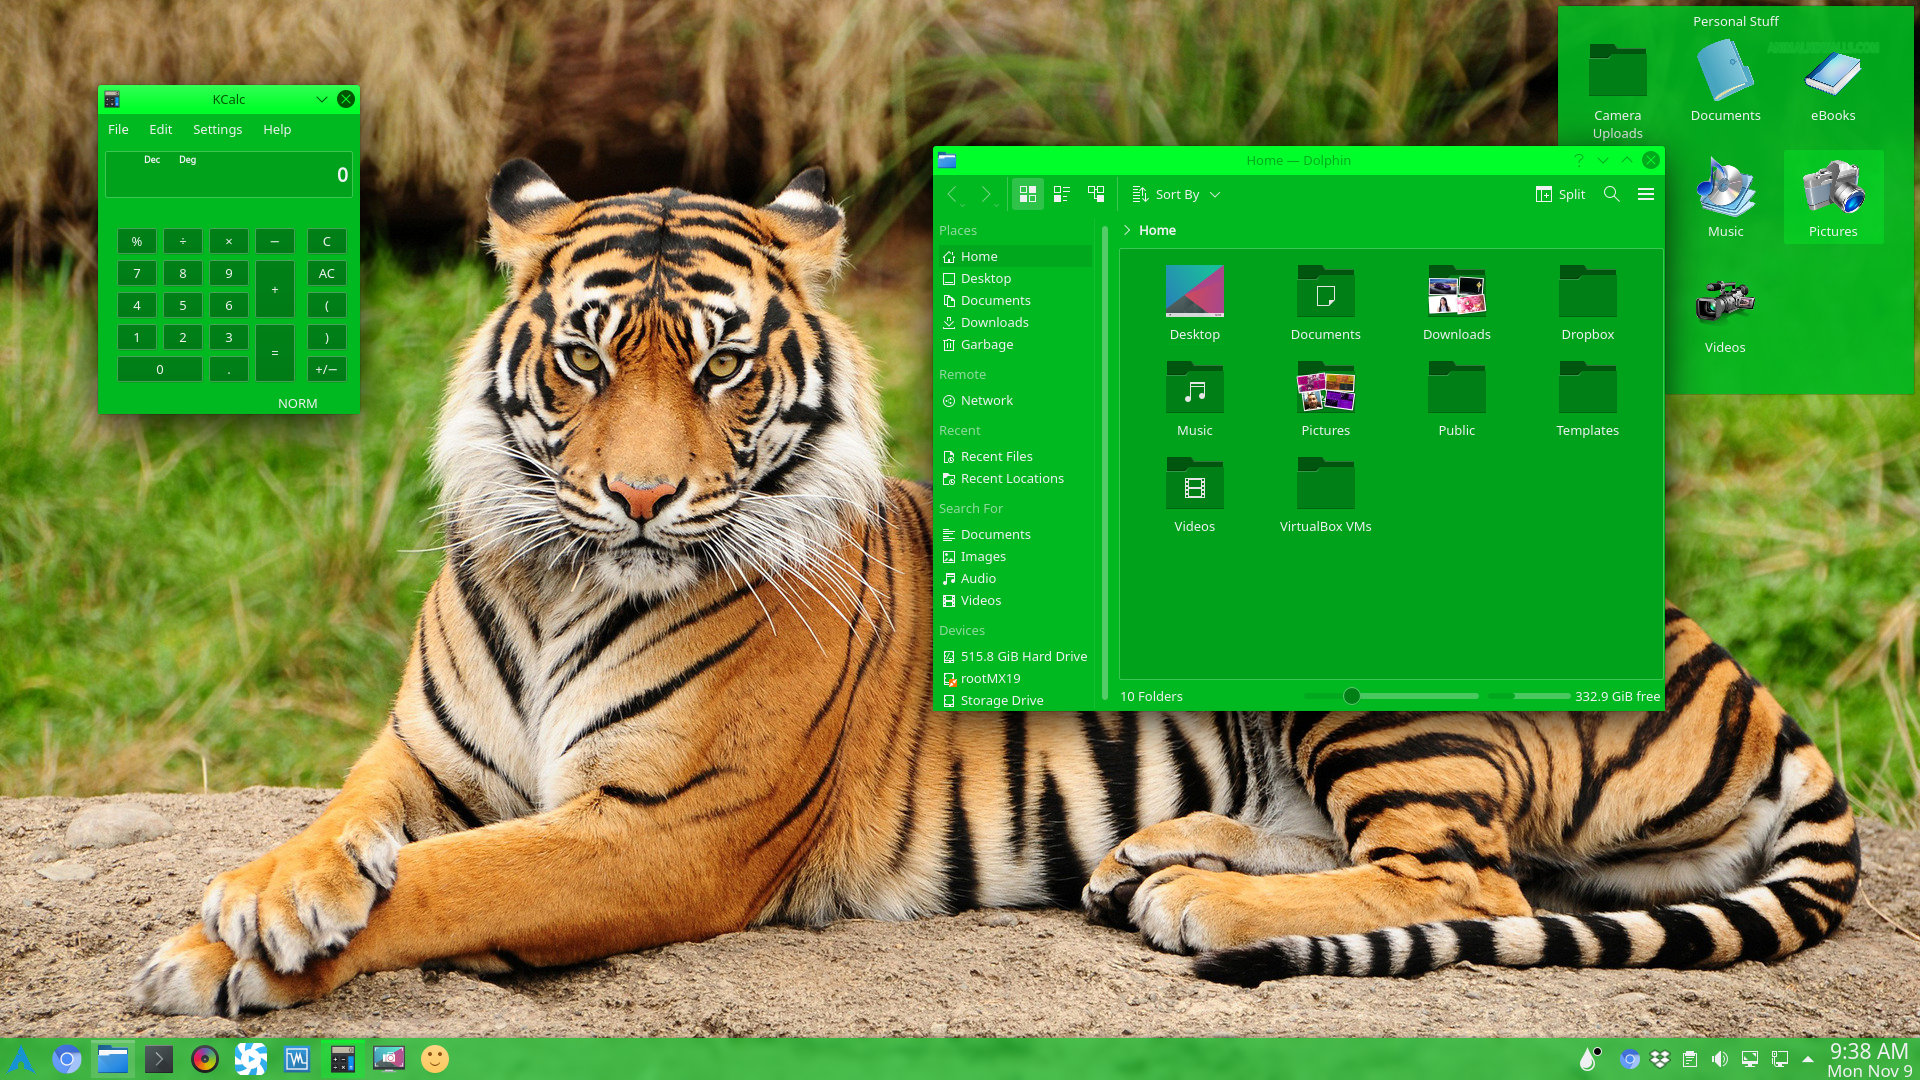Click the division key in KCalc
Screen dimensions: 1920x1080
point(183,241)
